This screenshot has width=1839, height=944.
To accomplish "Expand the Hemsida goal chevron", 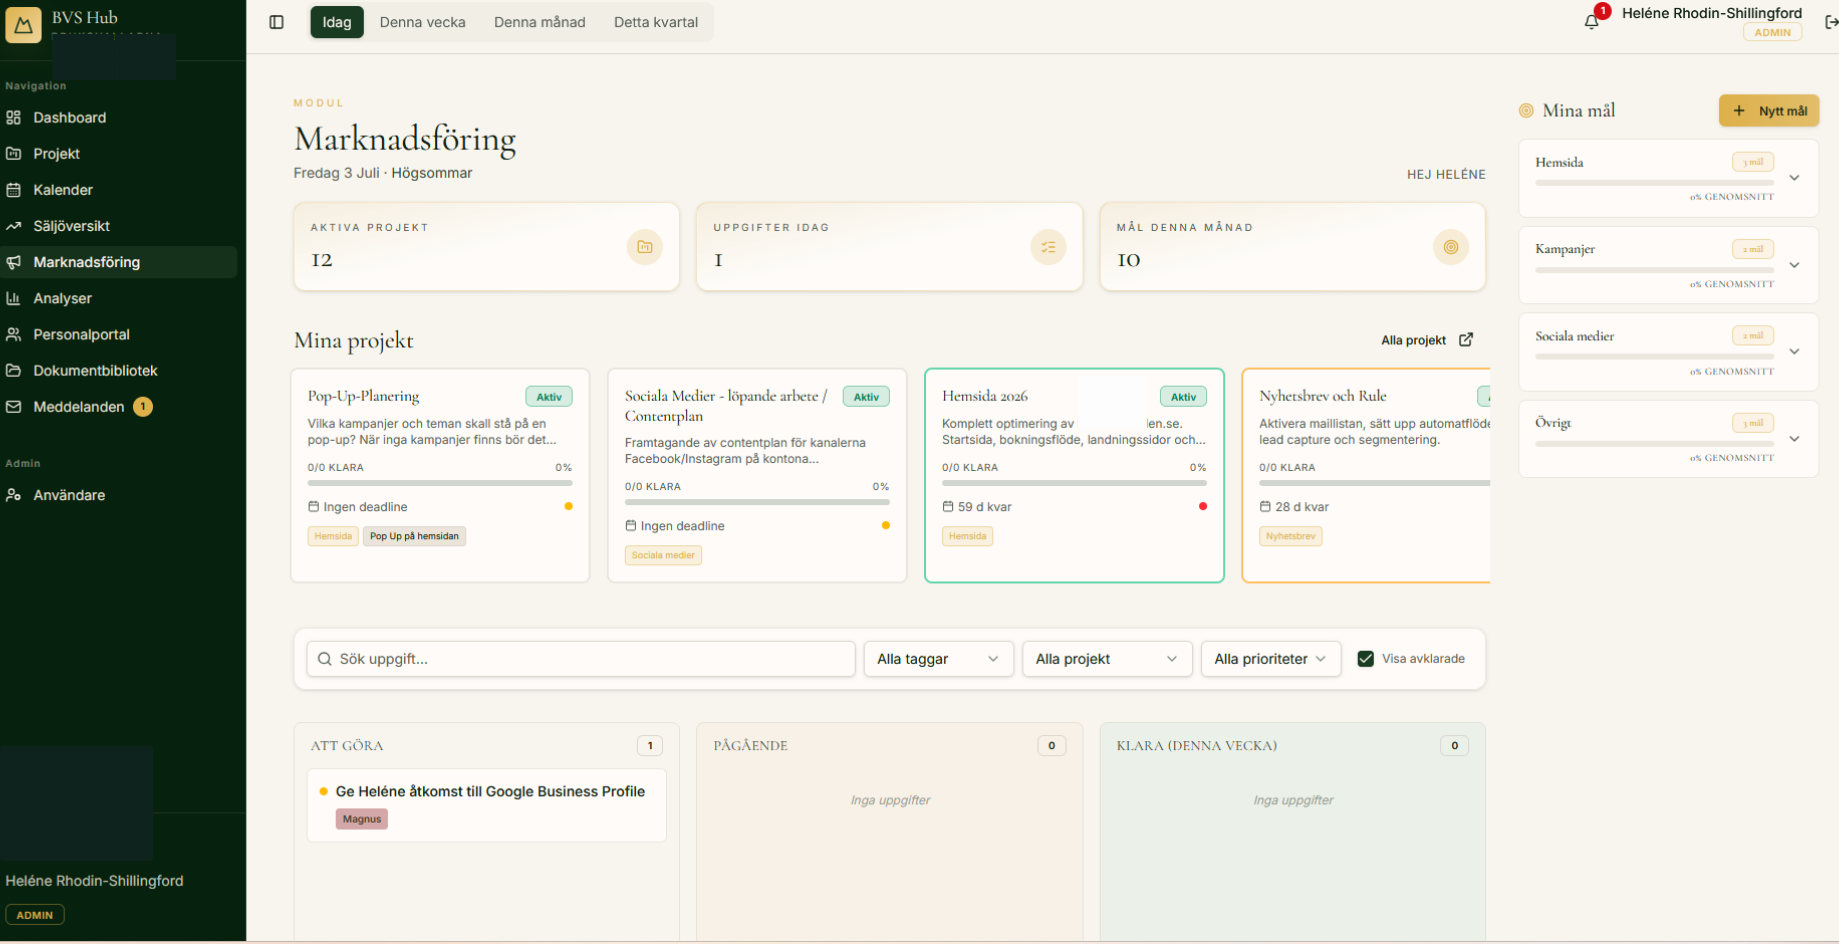I will tap(1794, 178).
